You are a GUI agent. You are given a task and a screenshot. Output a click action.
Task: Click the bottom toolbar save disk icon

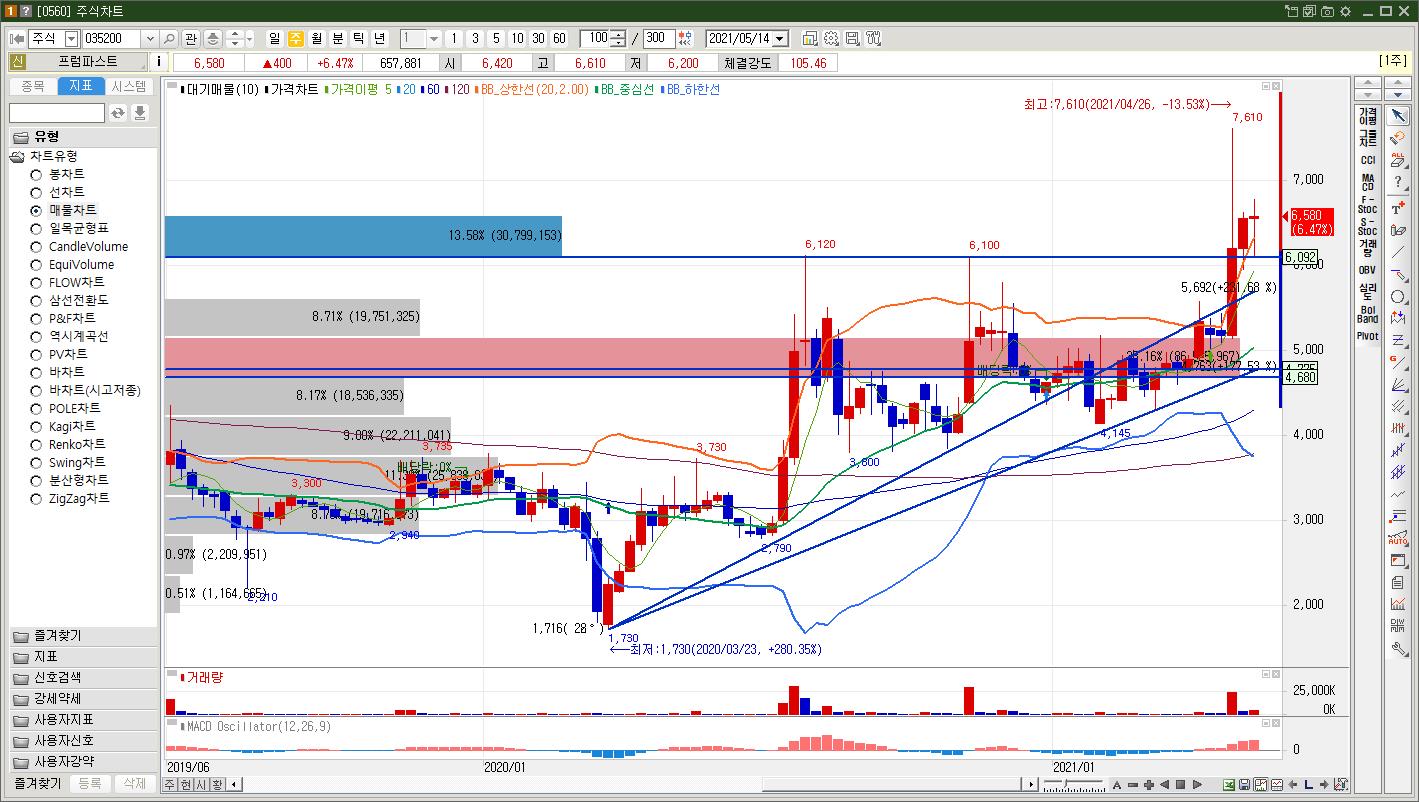click(x=1245, y=784)
